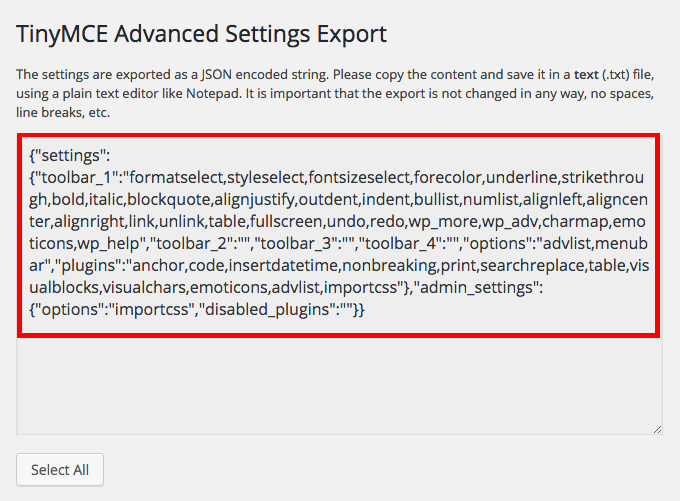Click the textarea resize handle corner

(x=657, y=429)
